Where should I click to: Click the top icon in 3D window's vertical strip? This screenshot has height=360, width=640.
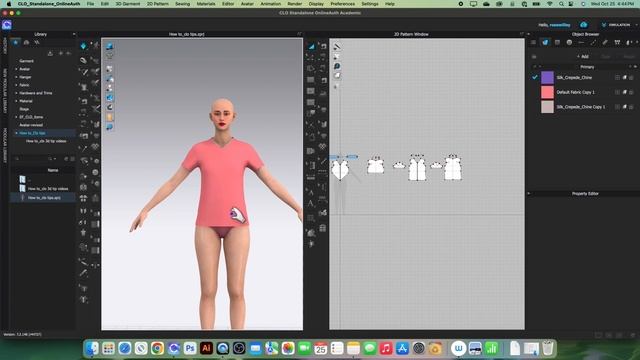click(110, 46)
